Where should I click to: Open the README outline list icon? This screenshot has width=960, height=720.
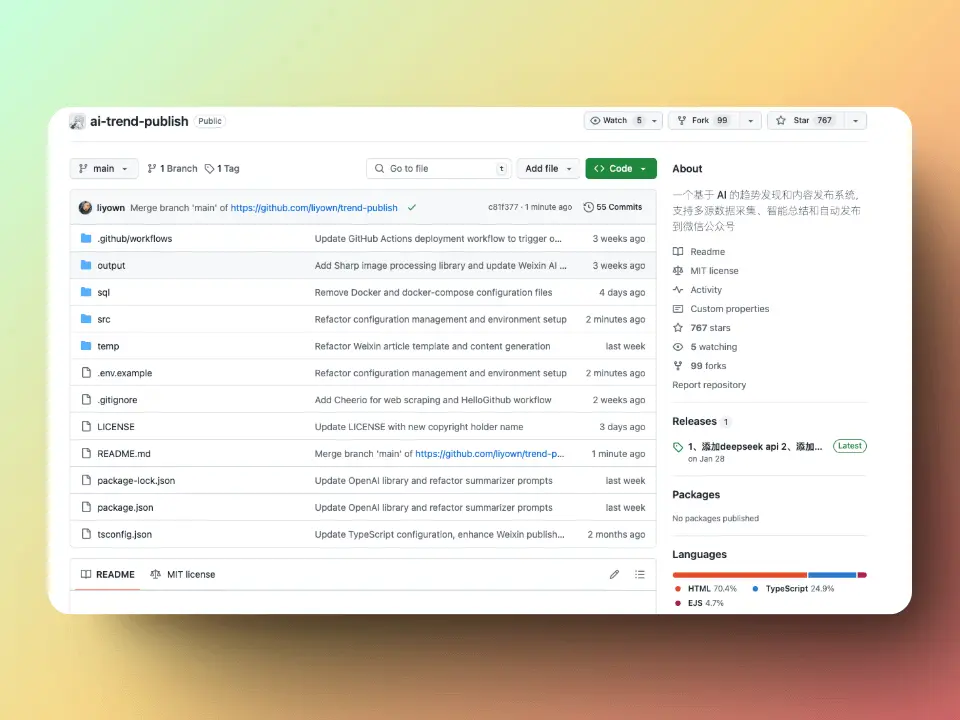coord(640,575)
